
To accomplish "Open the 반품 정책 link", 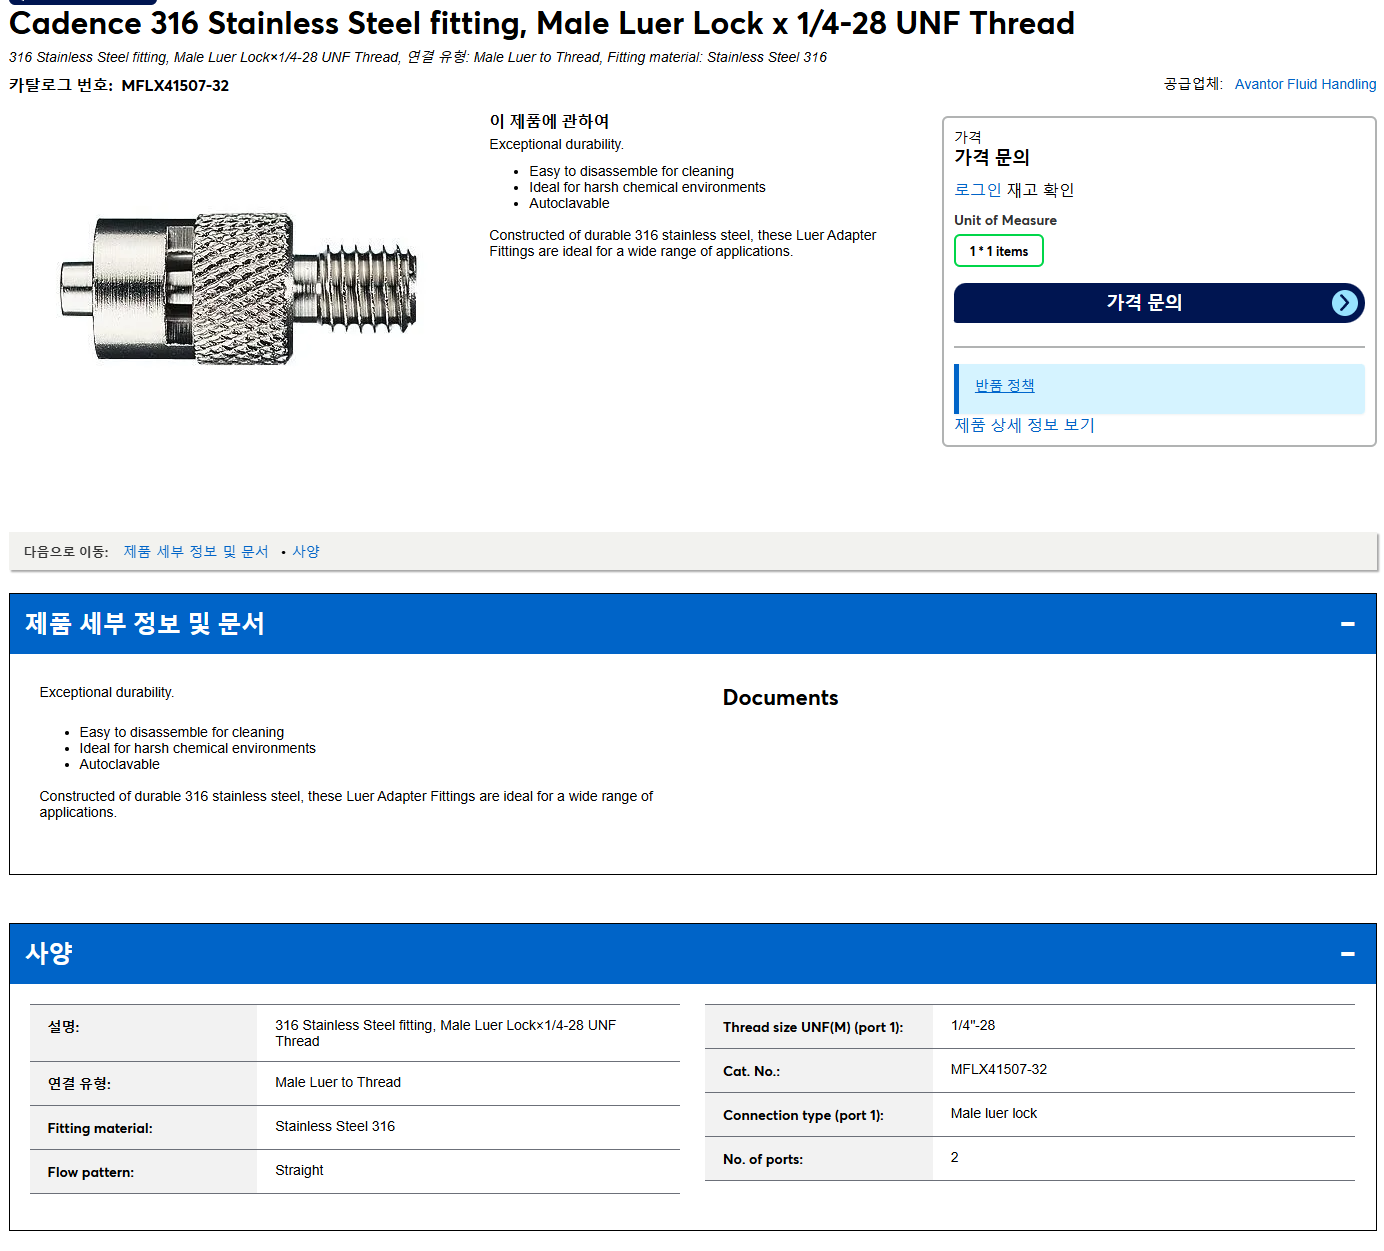I will tap(1004, 386).
